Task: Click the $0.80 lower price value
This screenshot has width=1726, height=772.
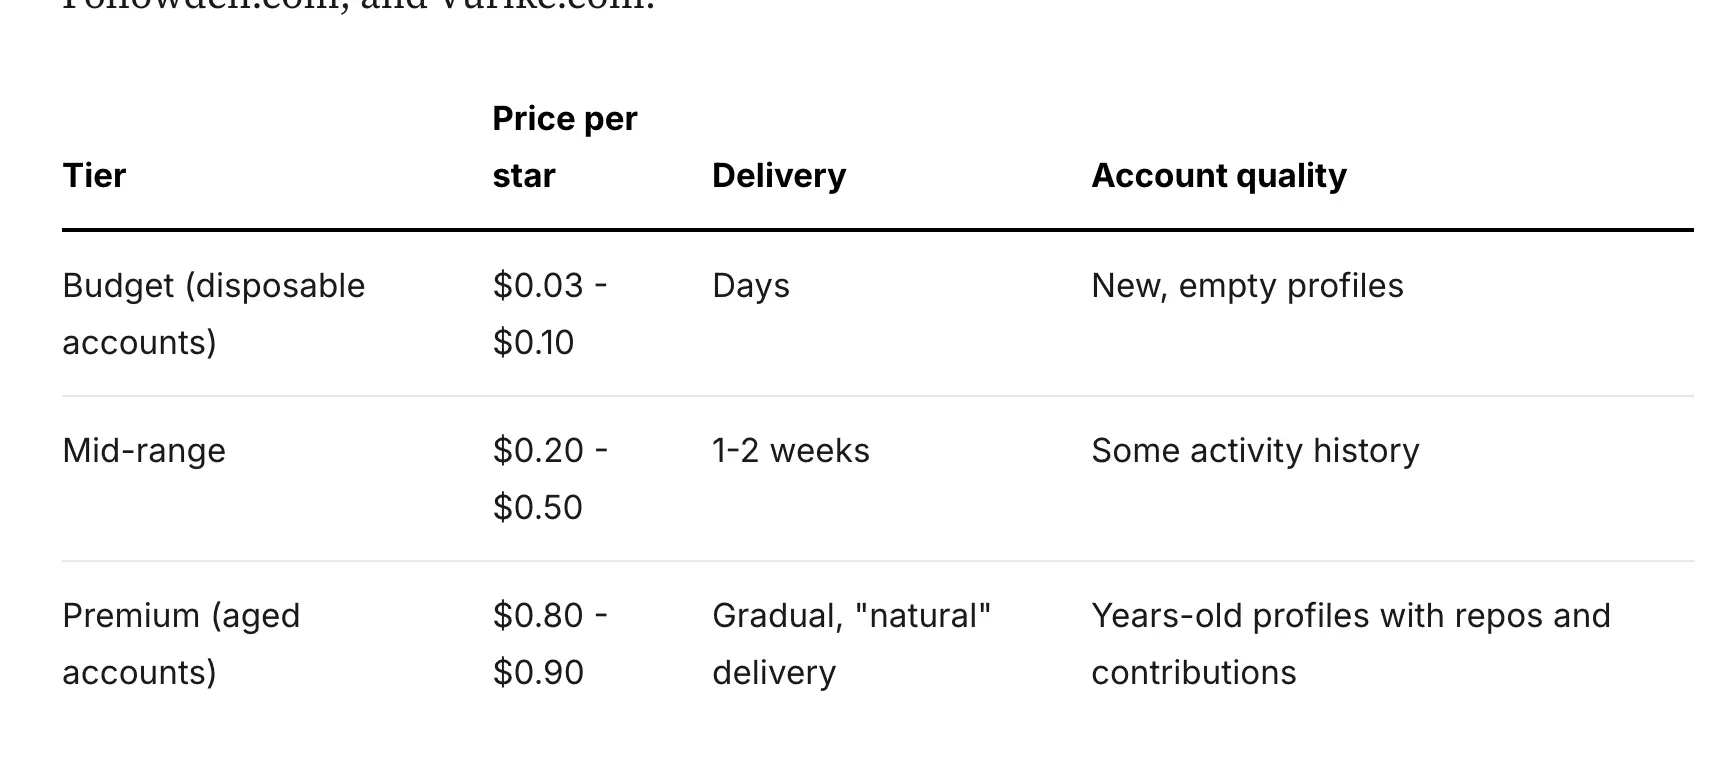Action: (x=538, y=616)
